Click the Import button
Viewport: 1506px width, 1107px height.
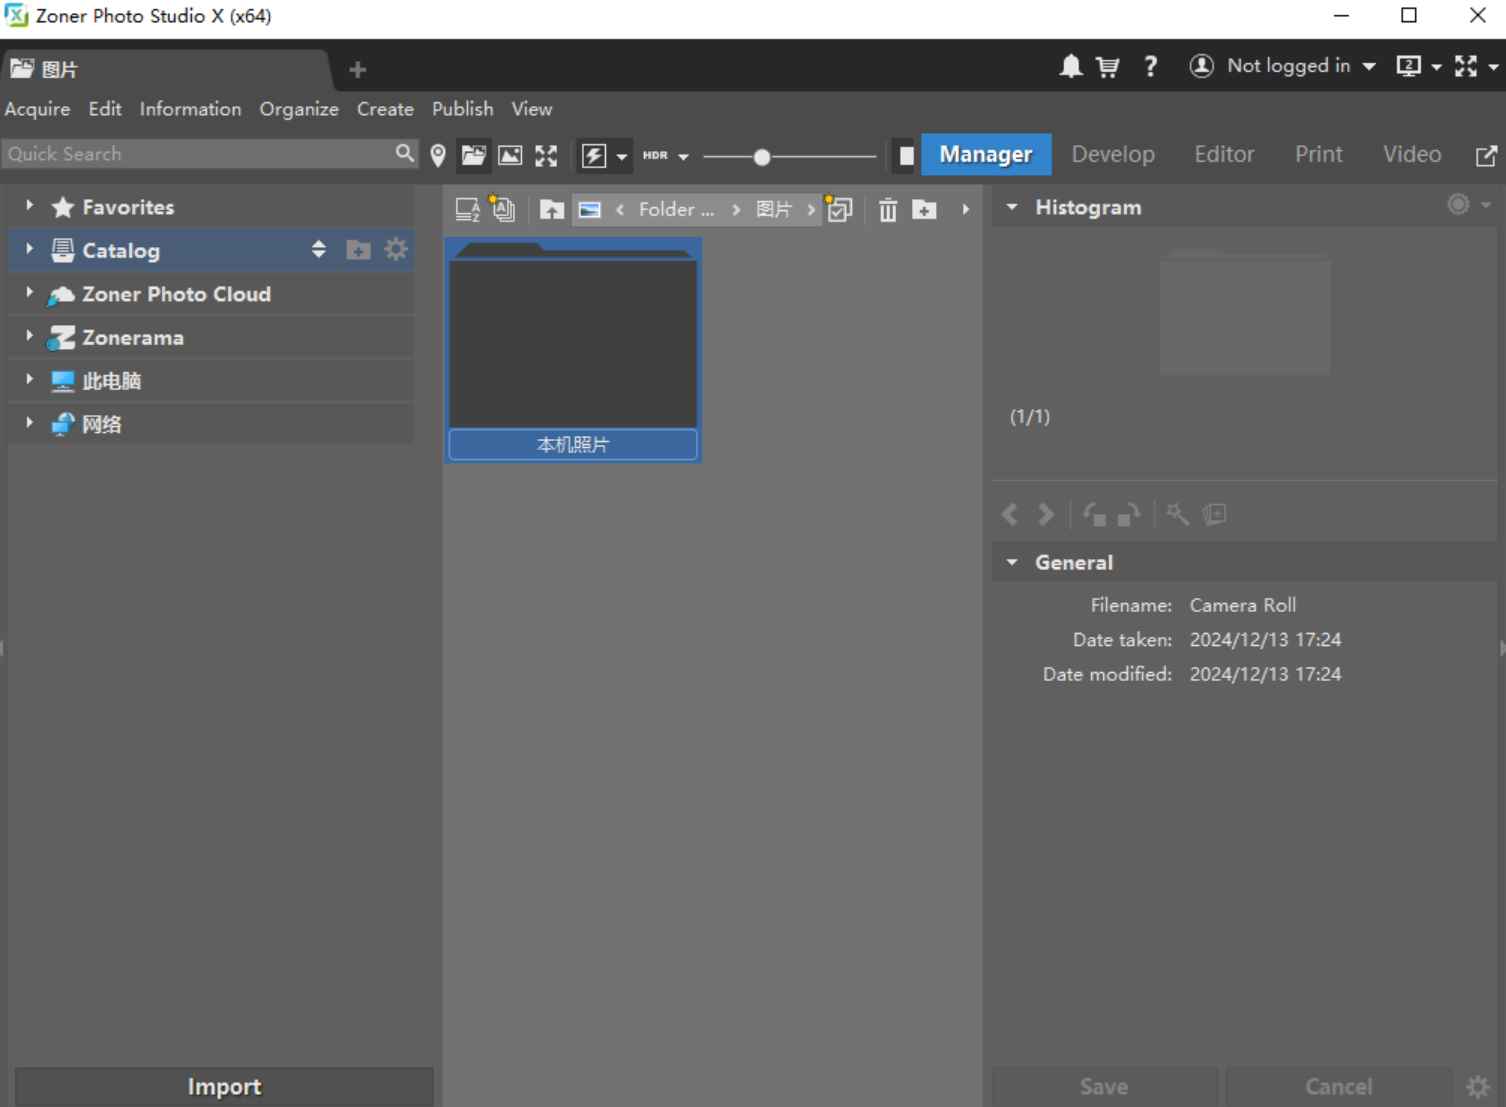click(223, 1086)
